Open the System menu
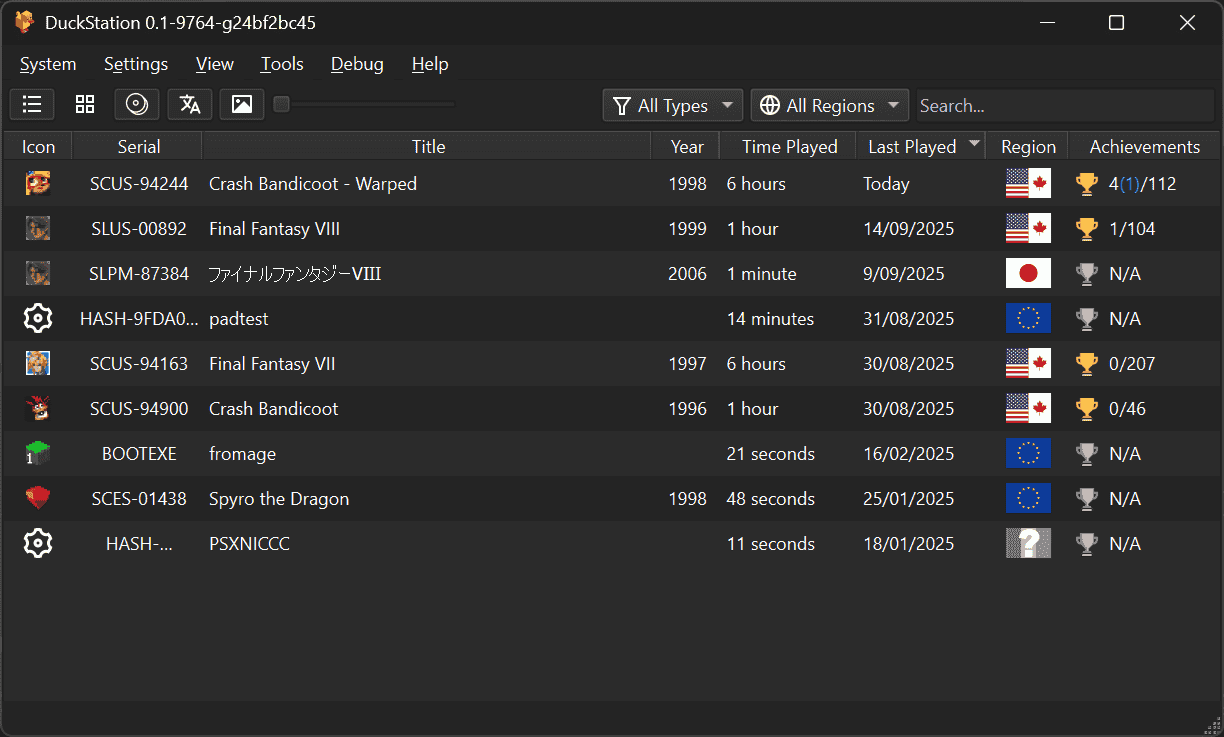1224x737 pixels. 48,64
